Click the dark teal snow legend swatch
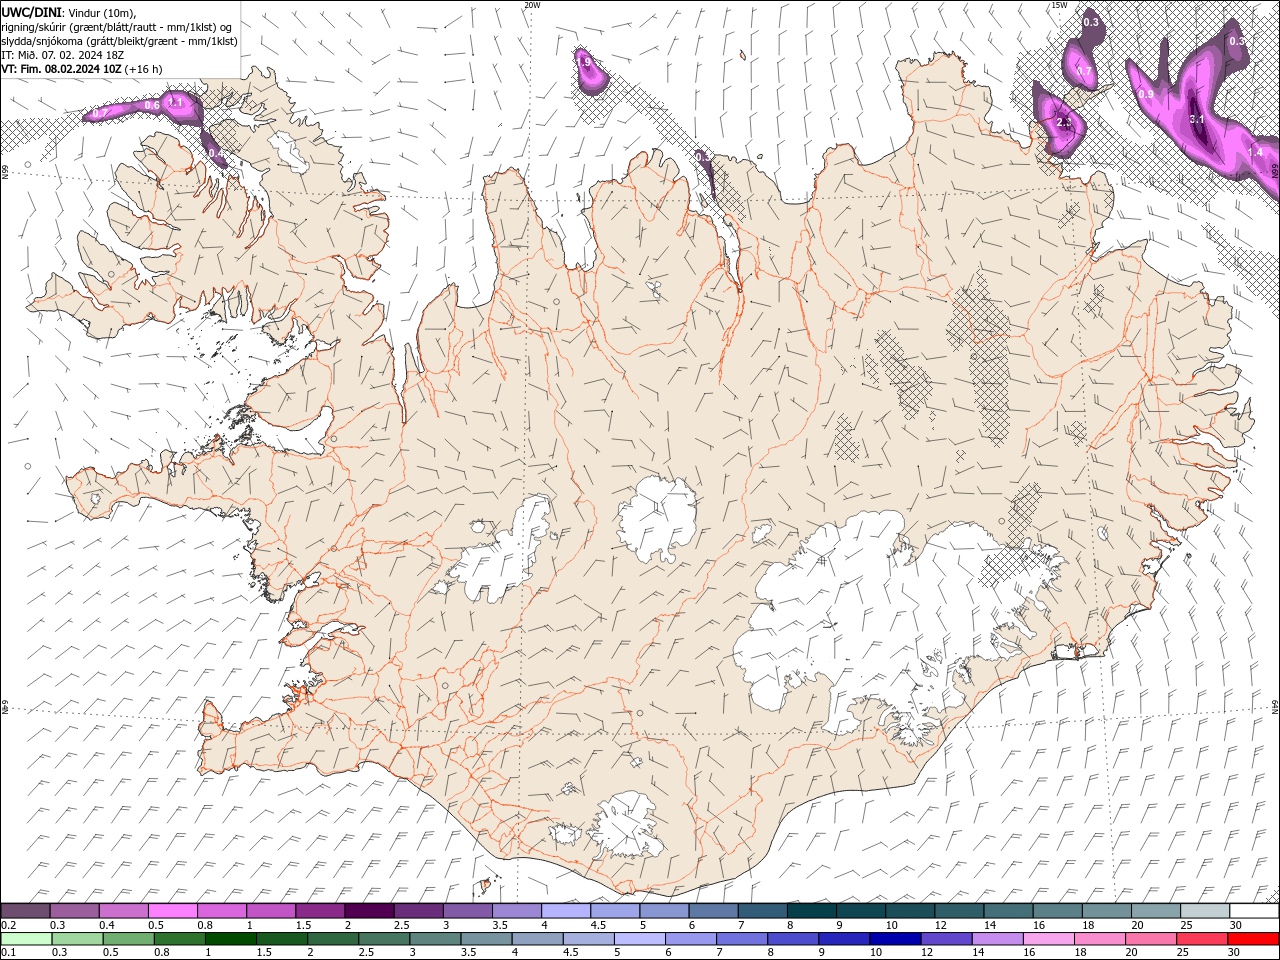This screenshot has width=1280, height=960. coord(812,911)
